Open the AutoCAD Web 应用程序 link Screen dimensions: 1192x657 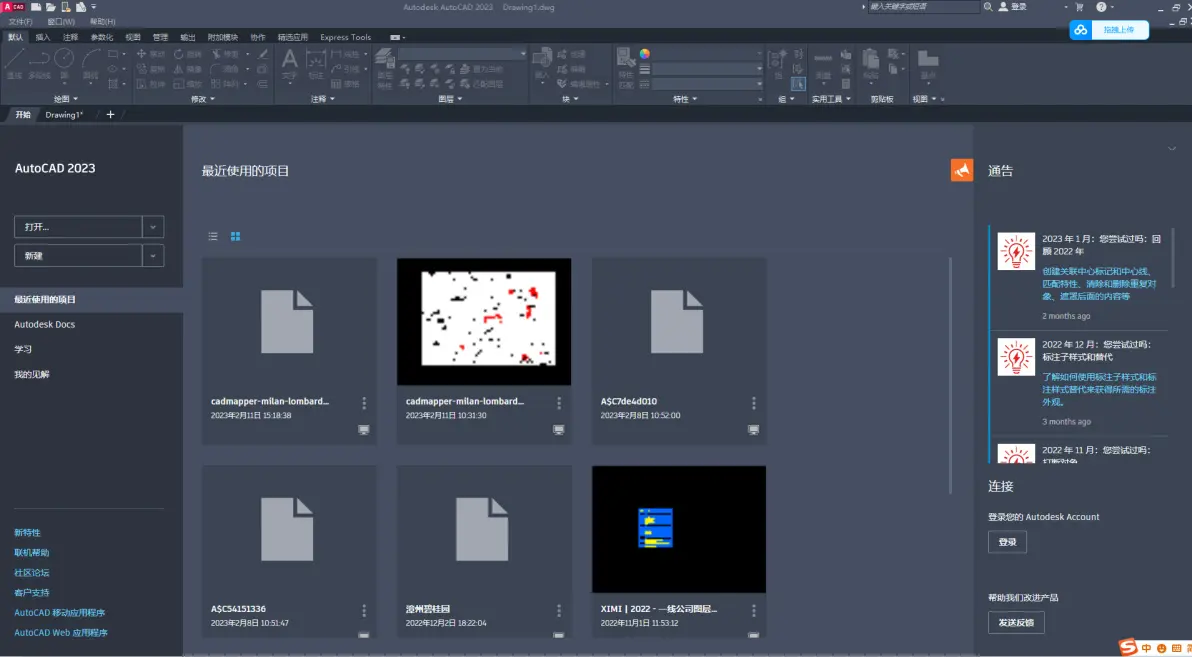pyautogui.click(x=61, y=633)
